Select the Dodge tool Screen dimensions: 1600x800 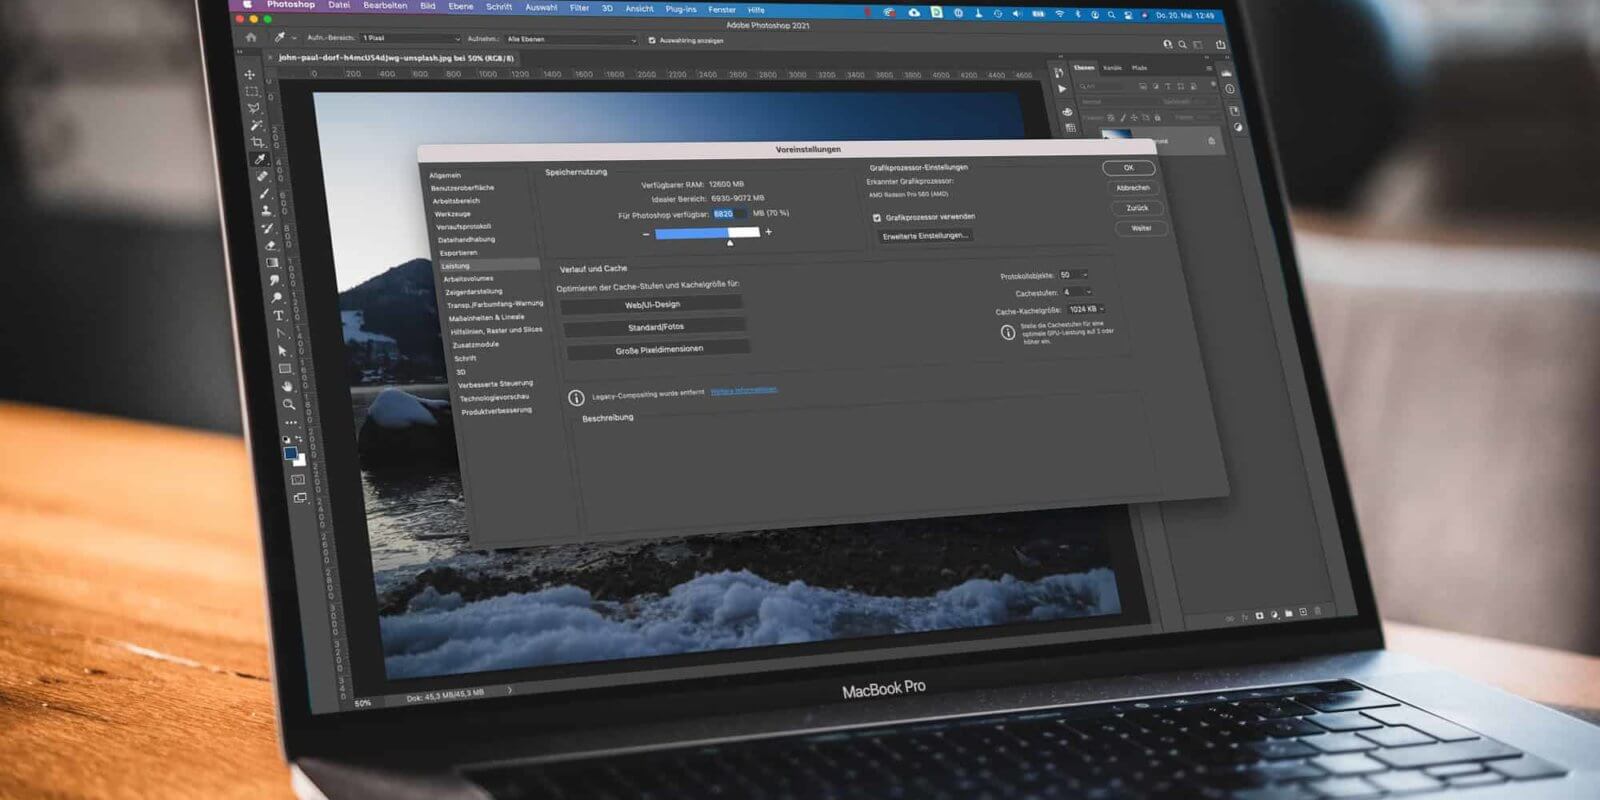coord(275,297)
